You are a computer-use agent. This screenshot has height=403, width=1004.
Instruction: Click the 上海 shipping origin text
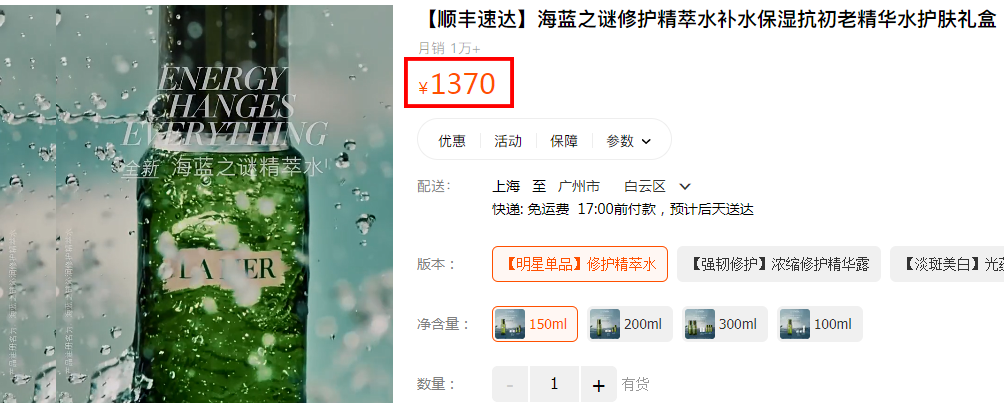click(x=506, y=186)
